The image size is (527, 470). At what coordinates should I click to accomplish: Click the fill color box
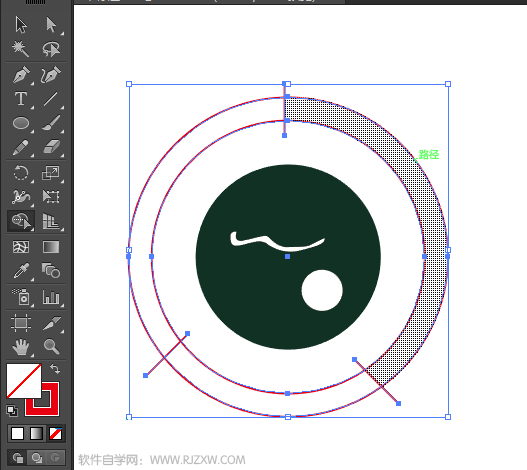point(24,381)
